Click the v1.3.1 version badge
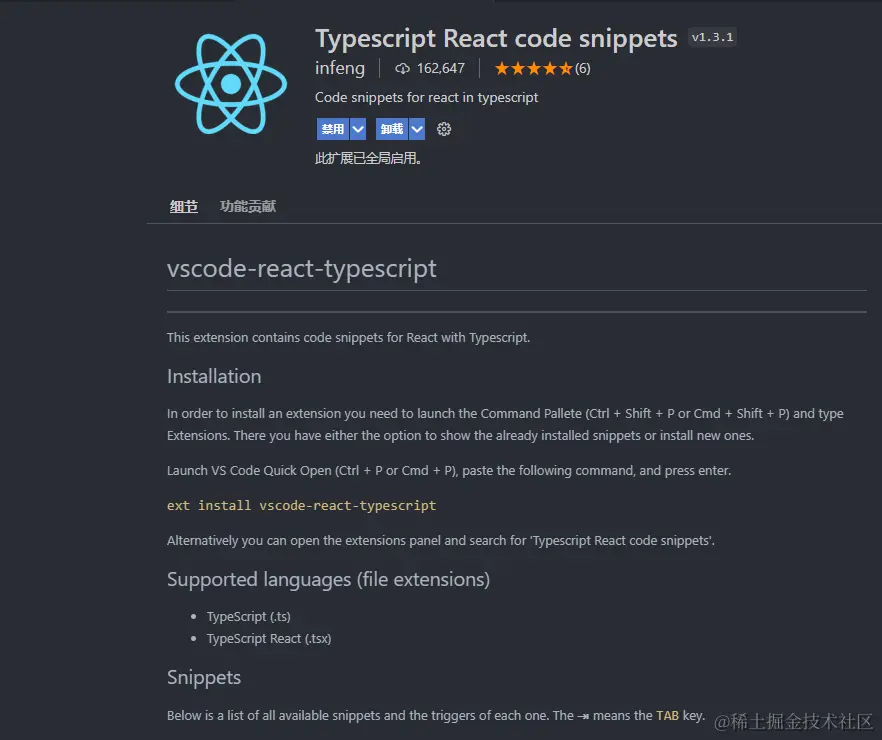882x740 pixels. coord(712,38)
